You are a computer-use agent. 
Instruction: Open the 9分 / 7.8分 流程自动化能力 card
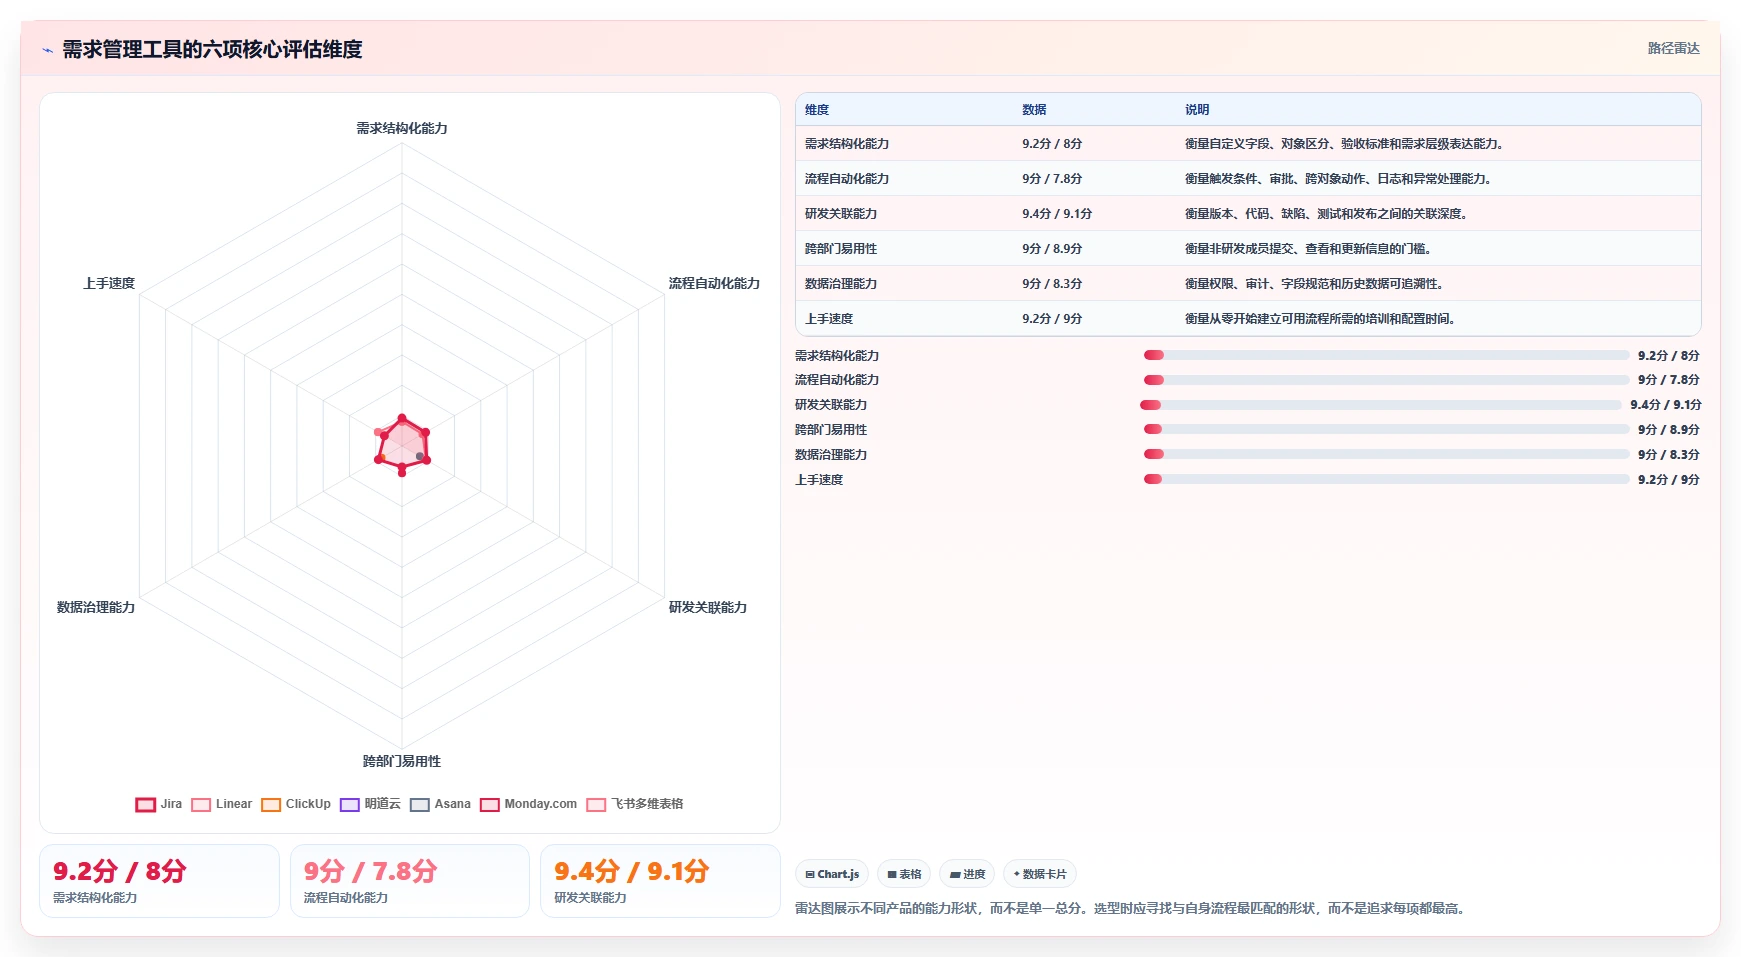(410, 881)
